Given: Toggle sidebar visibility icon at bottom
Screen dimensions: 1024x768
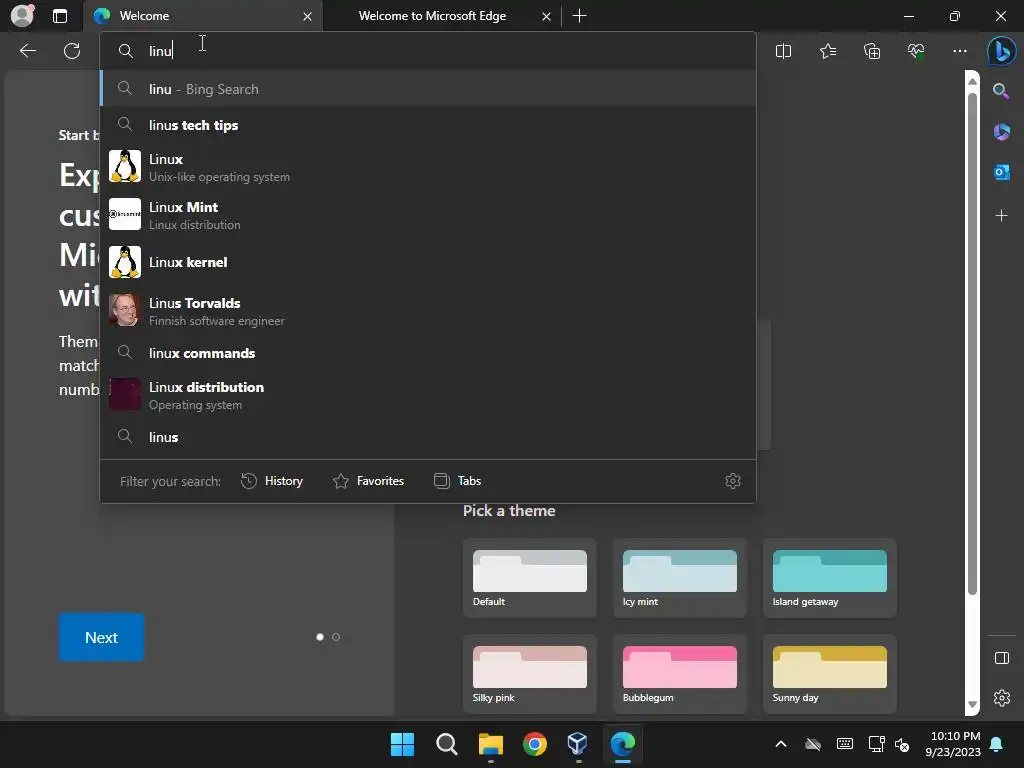Looking at the screenshot, I should coord(1001,658).
